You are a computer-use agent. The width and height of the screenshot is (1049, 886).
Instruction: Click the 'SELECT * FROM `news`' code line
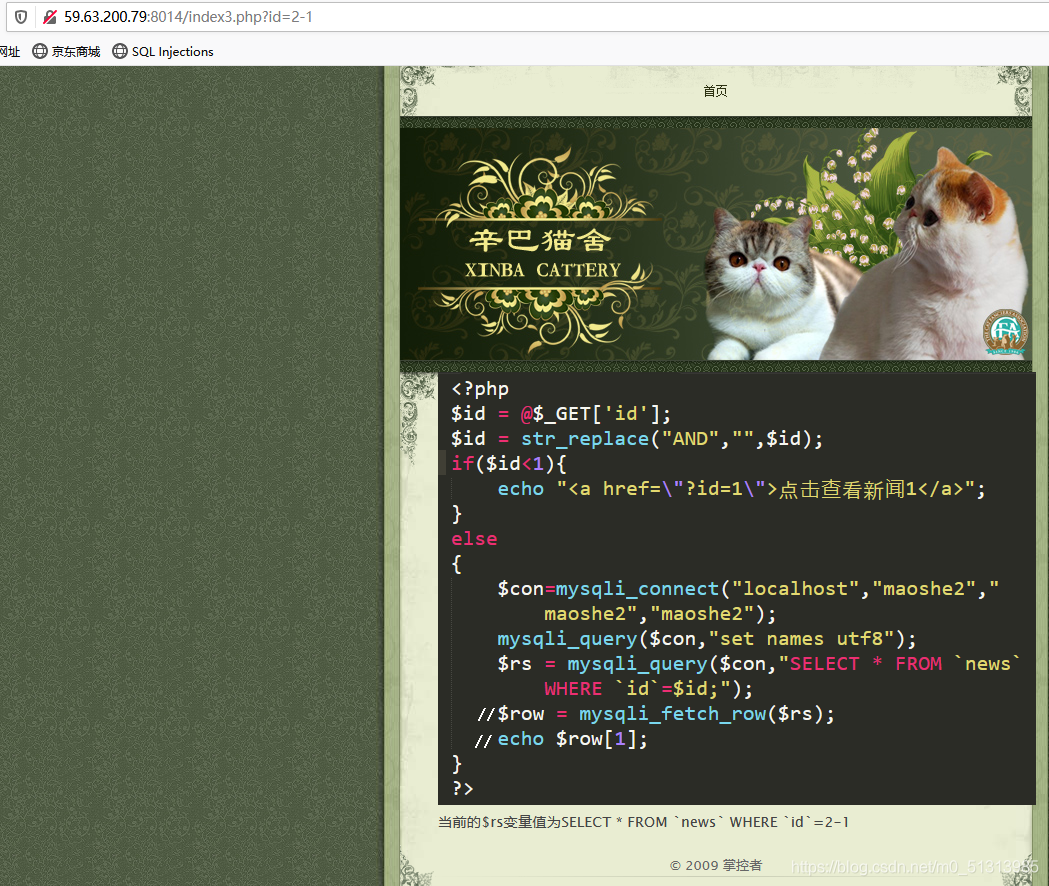point(759,664)
